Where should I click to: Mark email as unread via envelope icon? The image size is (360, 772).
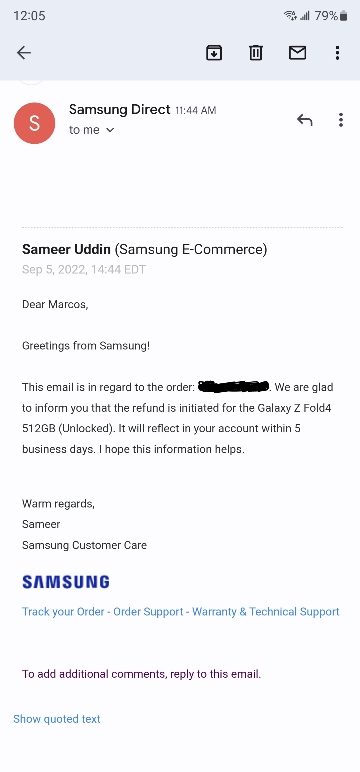click(297, 53)
